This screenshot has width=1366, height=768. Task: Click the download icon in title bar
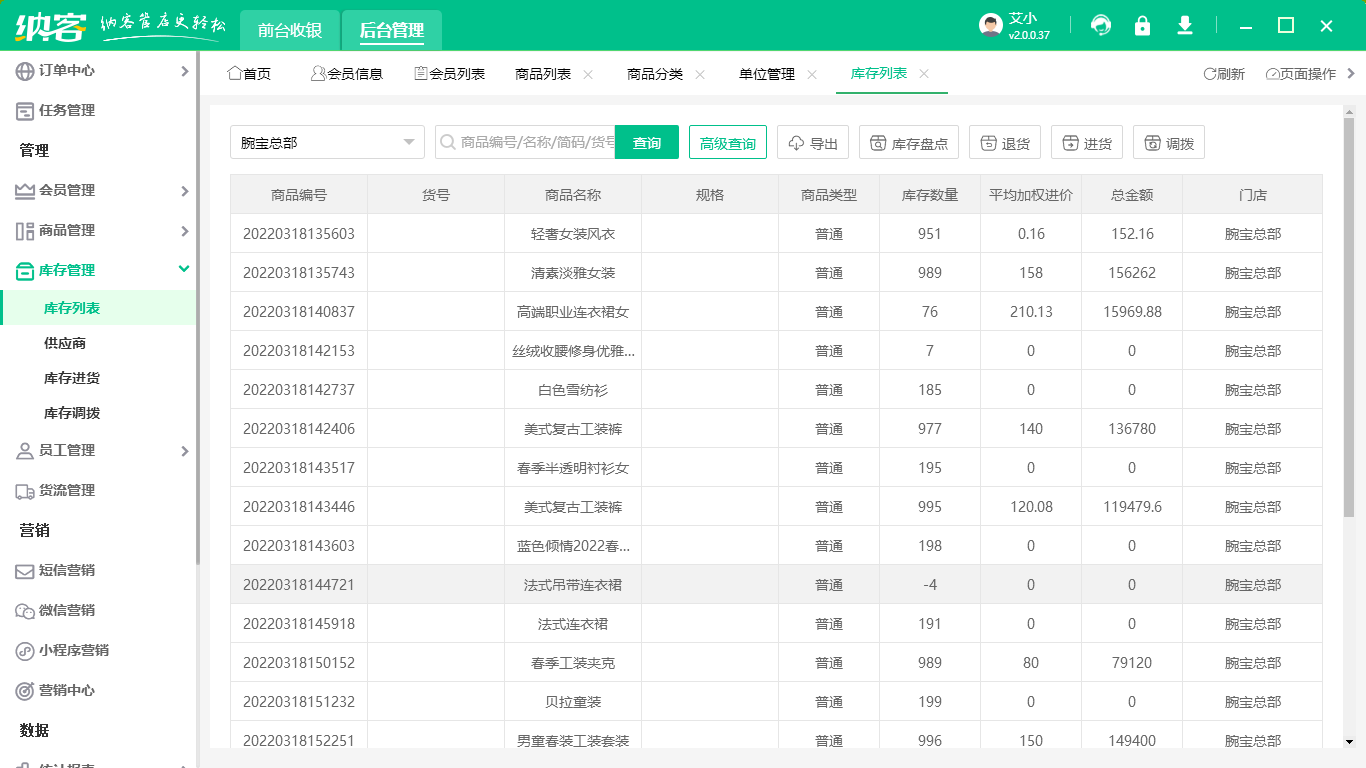pyautogui.click(x=1185, y=25)
